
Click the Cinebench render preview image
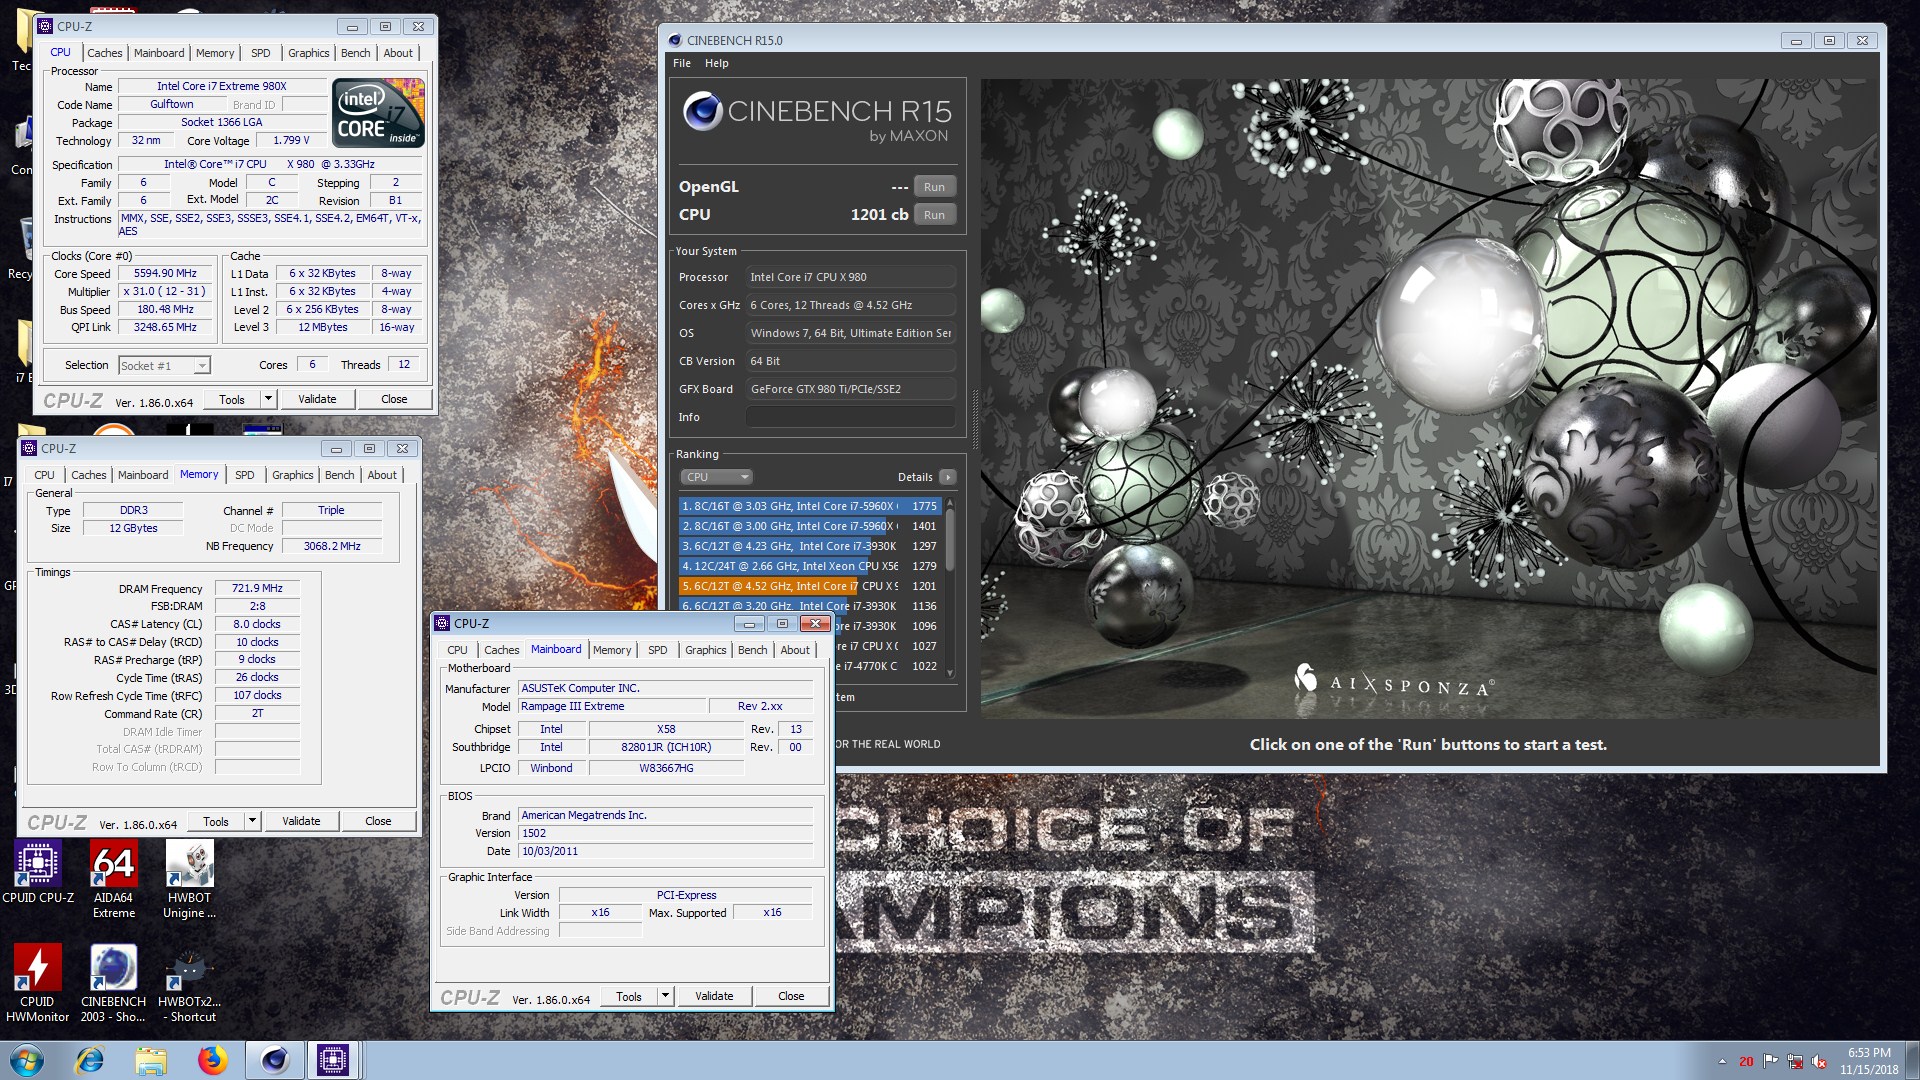[x=1428, y=398]
